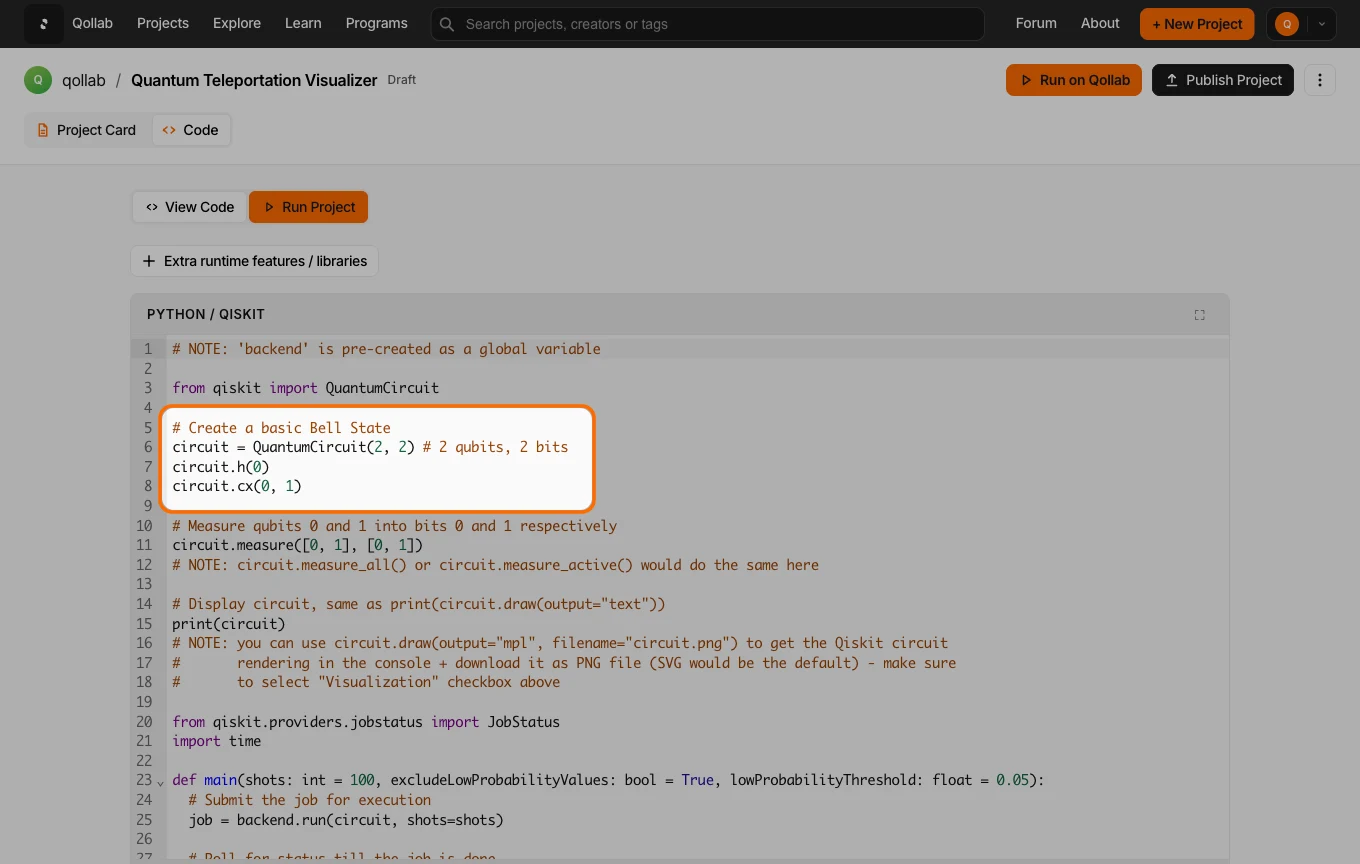1360x864 pixels.
Task: Open the Explore menu
Action: pos(237,23)
